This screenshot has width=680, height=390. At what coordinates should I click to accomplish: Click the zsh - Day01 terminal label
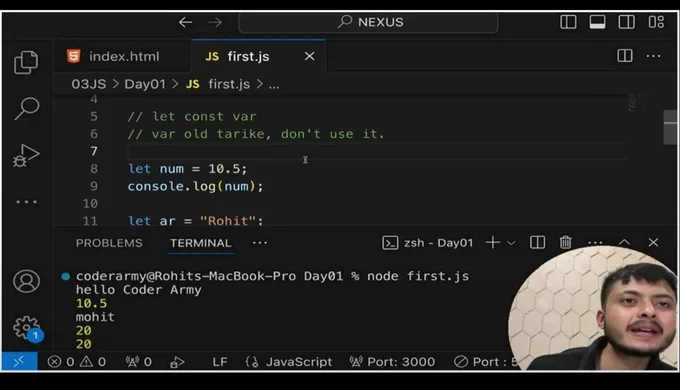[428, 243]
